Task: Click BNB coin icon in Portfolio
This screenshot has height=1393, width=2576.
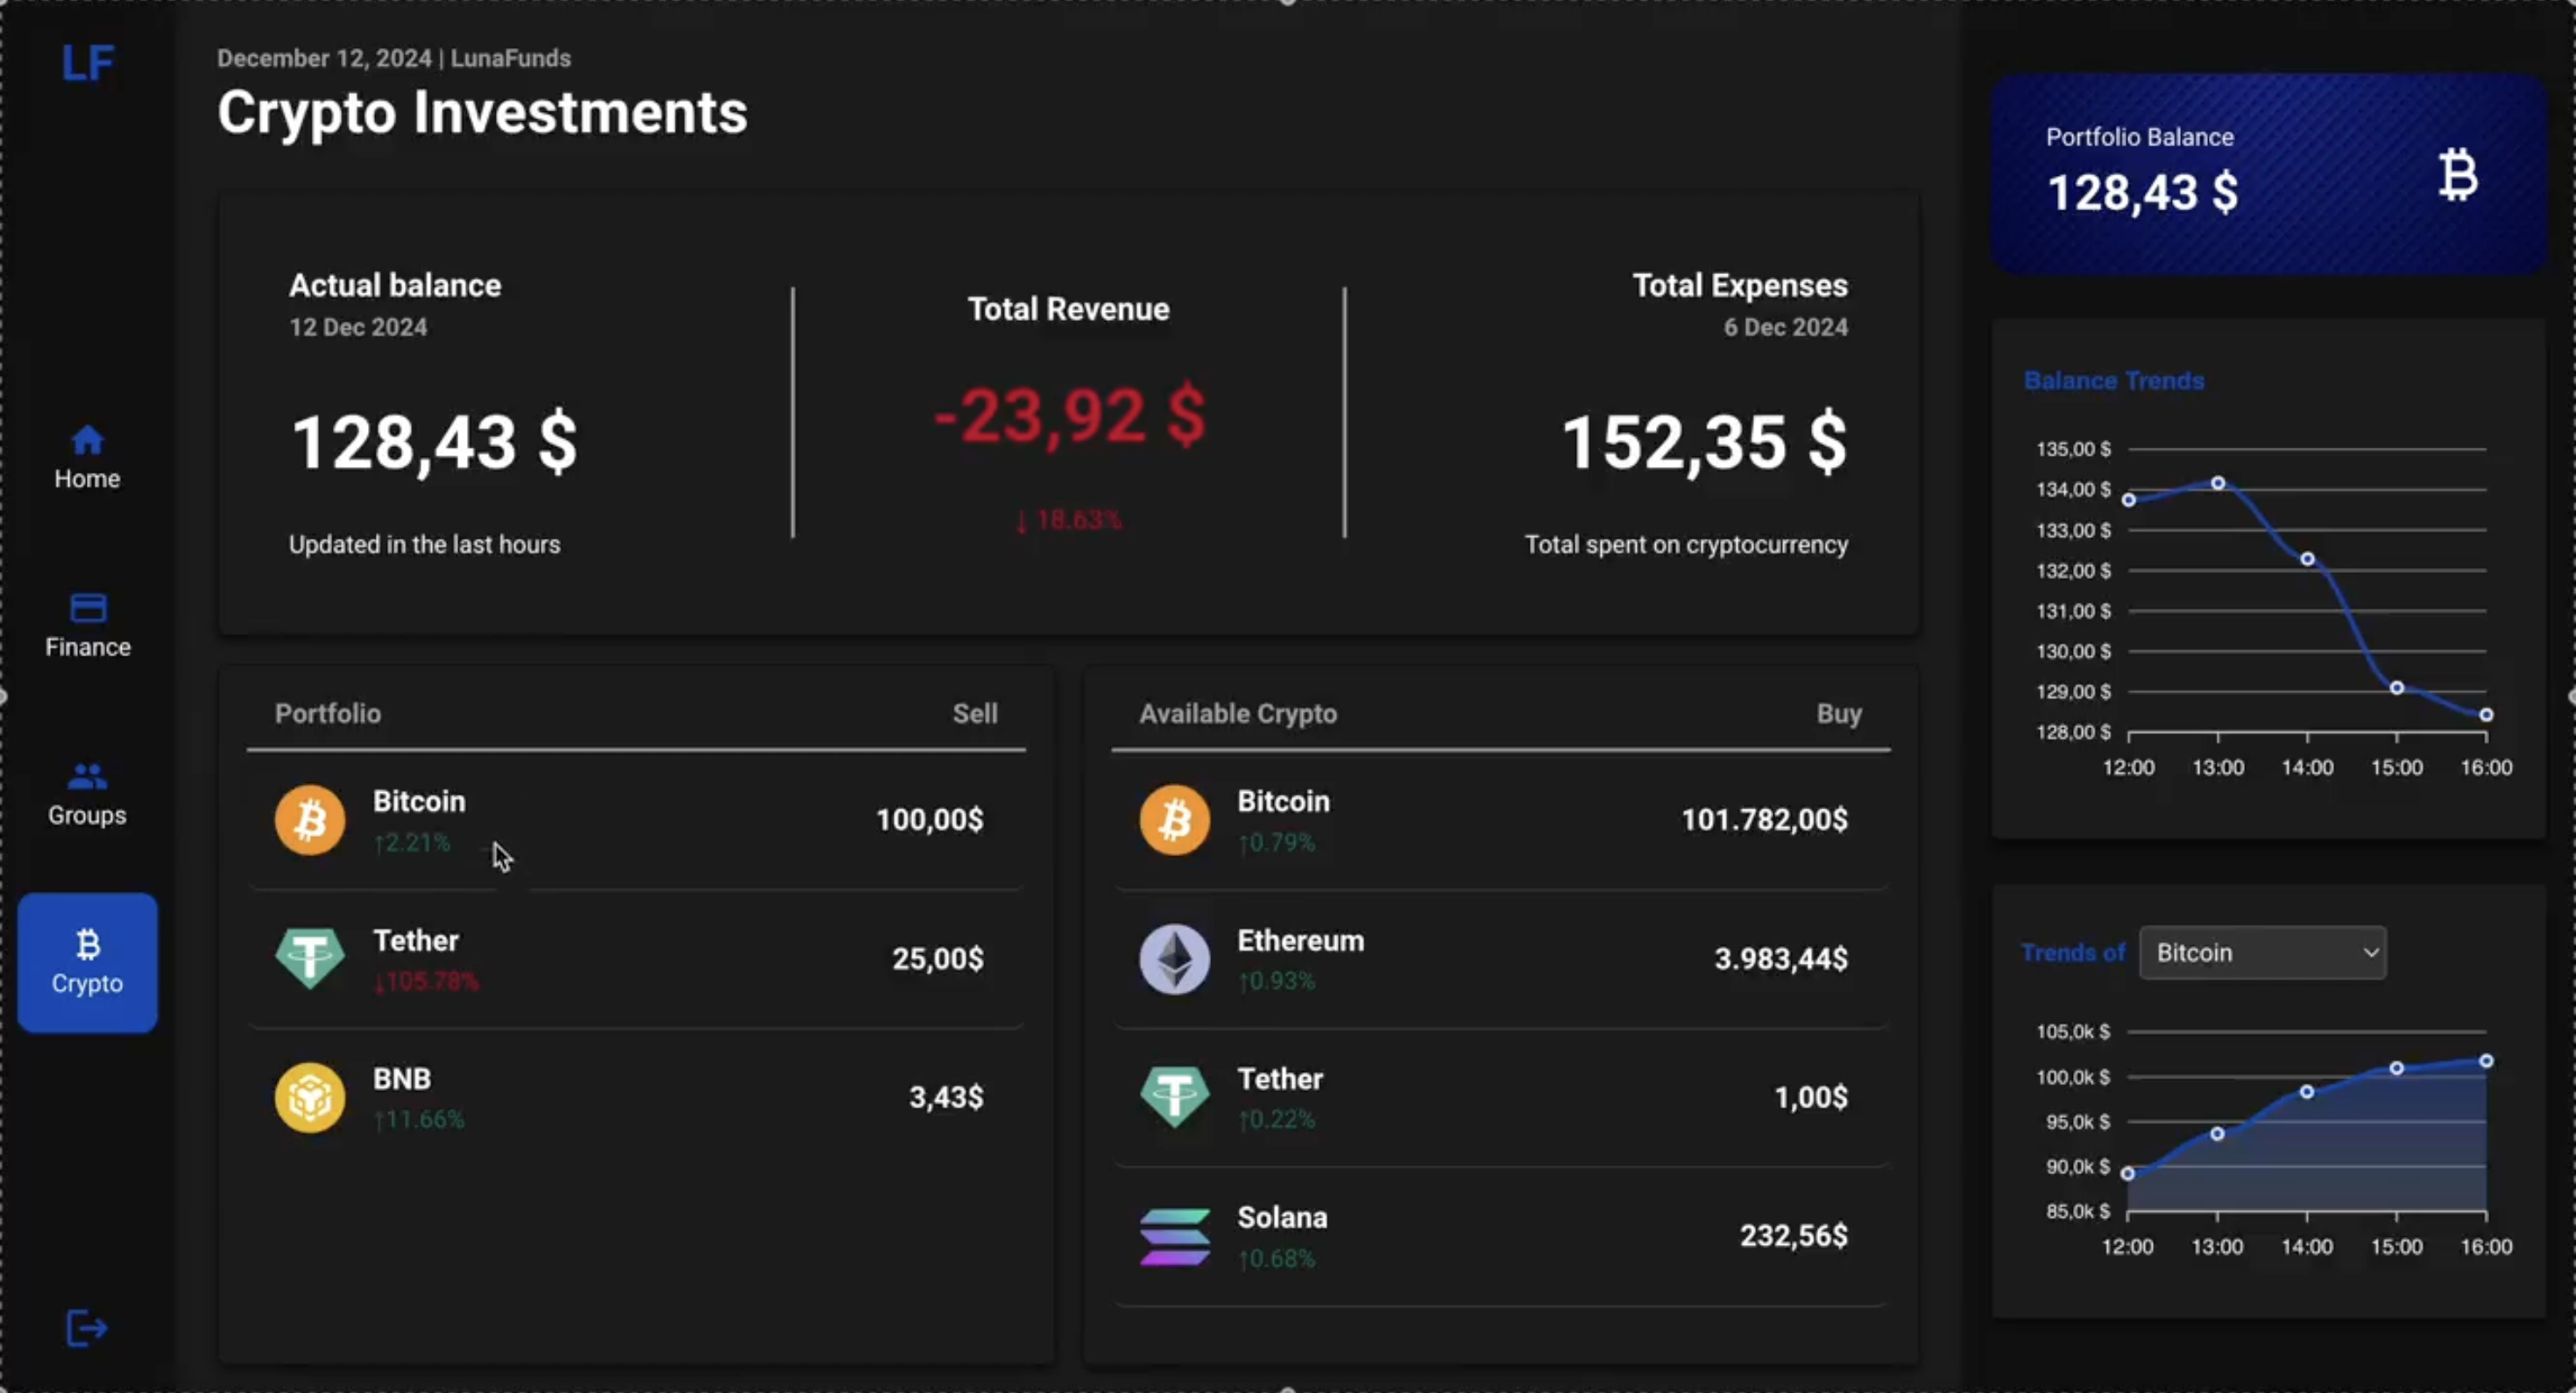Action: click(310, 1097)
